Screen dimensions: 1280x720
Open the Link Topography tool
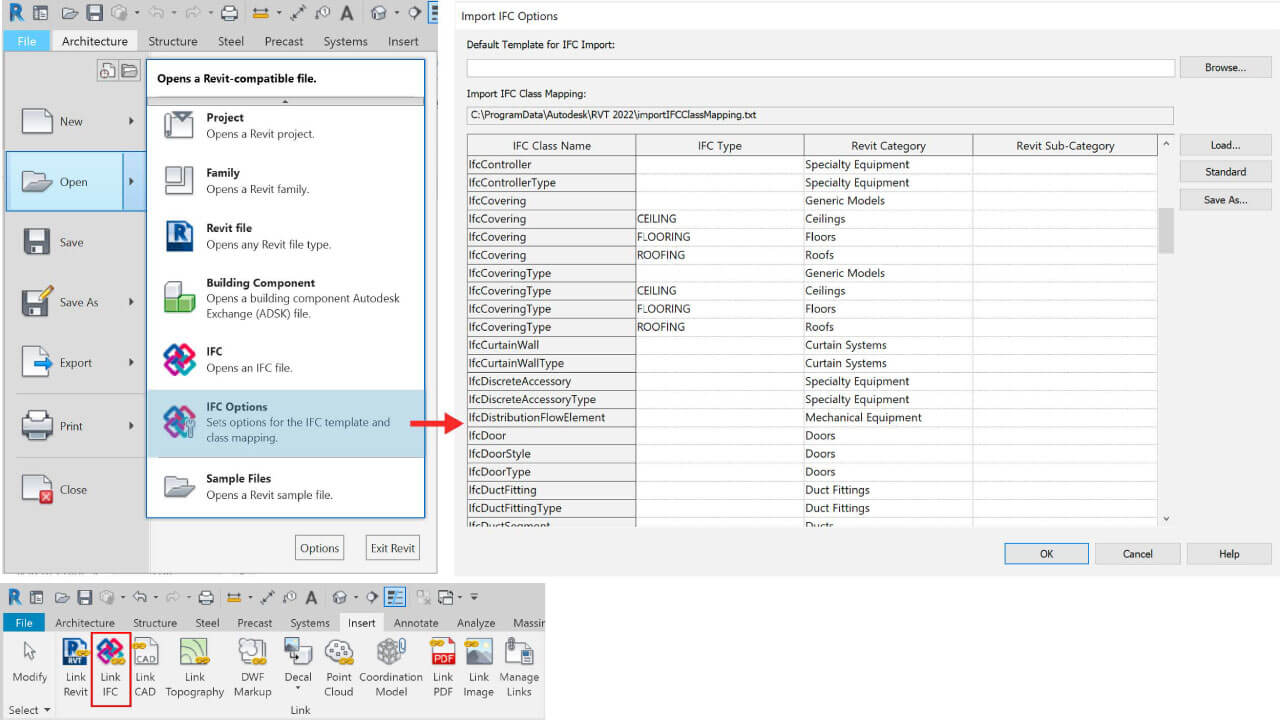click(194, 668)
